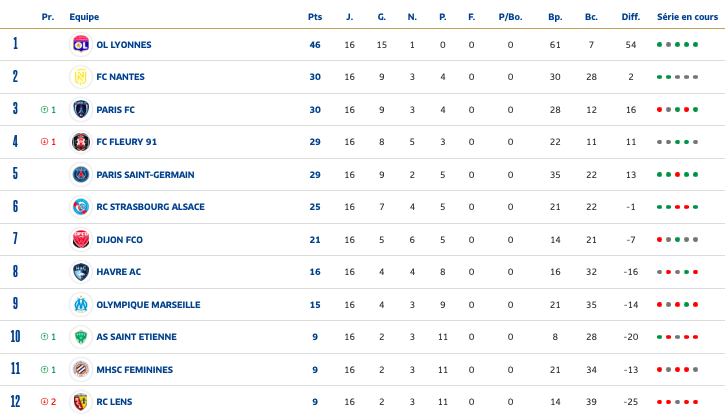725x420 pixels.
Task: Open the AS Saint Etienne team link
Action: 135,337
